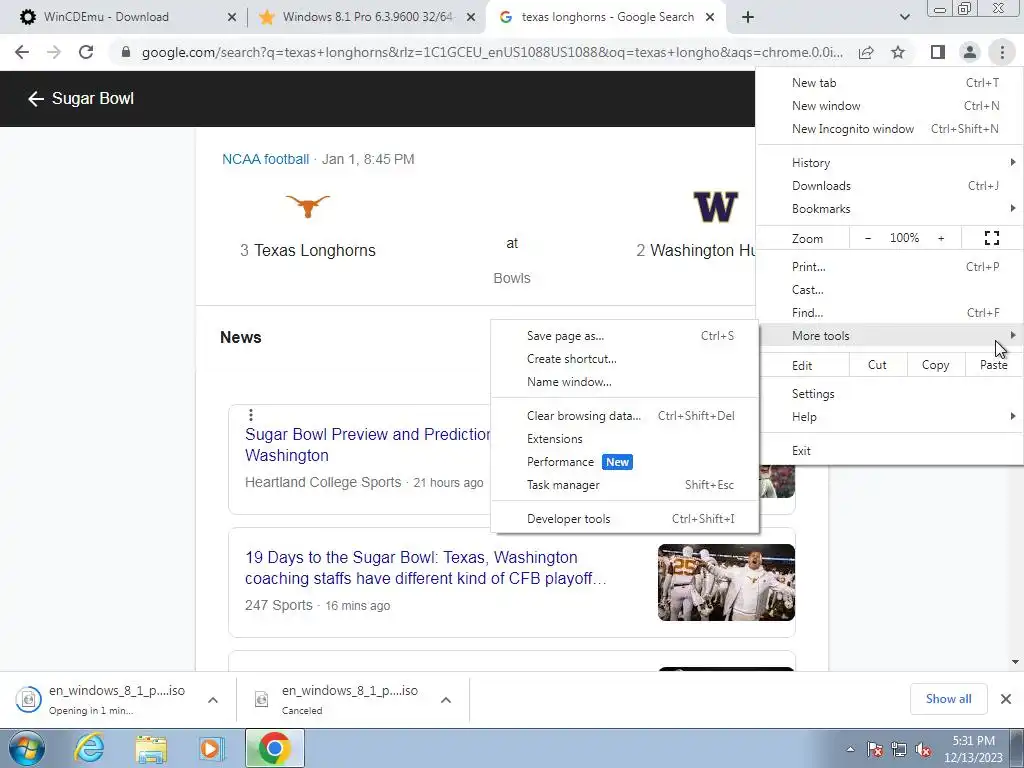Viewport: 1024px width, 768px height.
Task: Click Cut in Edit row
Action: coord(878,365)
